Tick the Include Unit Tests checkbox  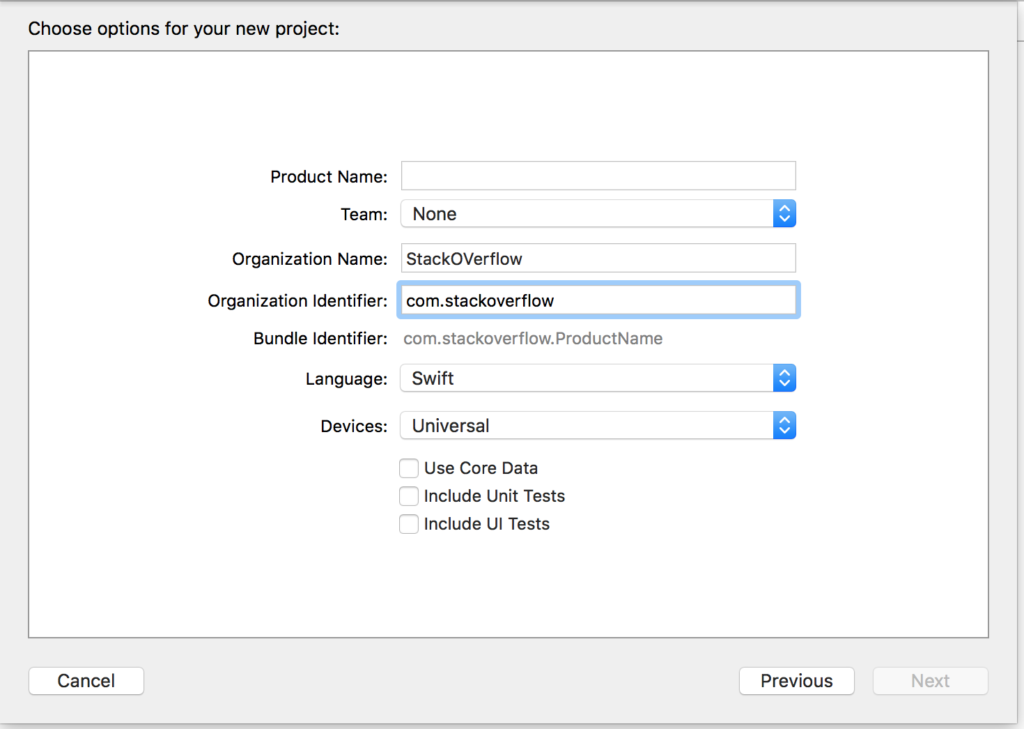pos(409,496)
